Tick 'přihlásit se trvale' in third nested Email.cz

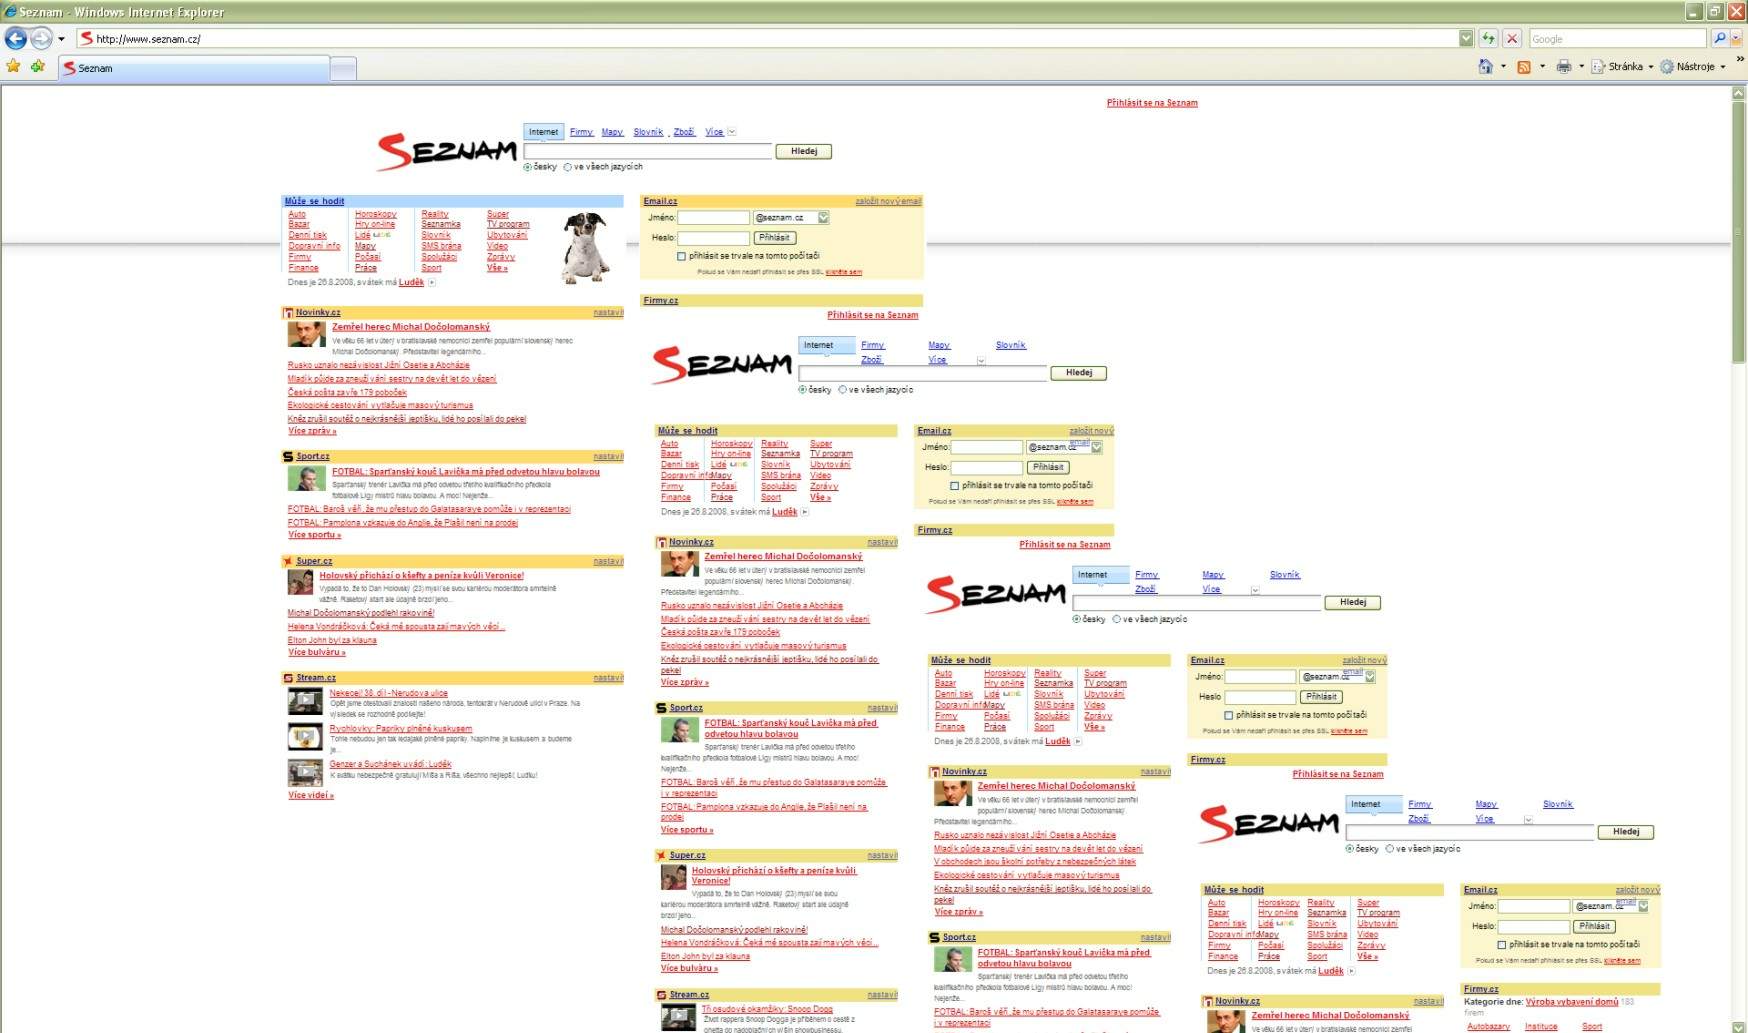click(1229, 715)
